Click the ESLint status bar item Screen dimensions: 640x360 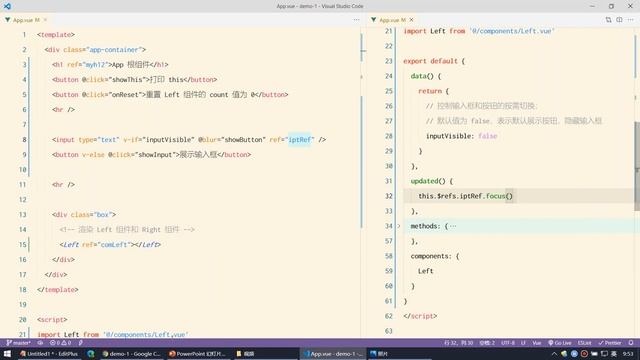584,343
